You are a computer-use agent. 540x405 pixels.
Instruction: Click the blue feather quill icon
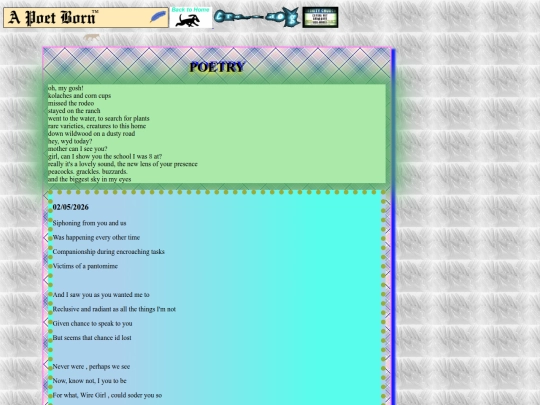(158, 16)
